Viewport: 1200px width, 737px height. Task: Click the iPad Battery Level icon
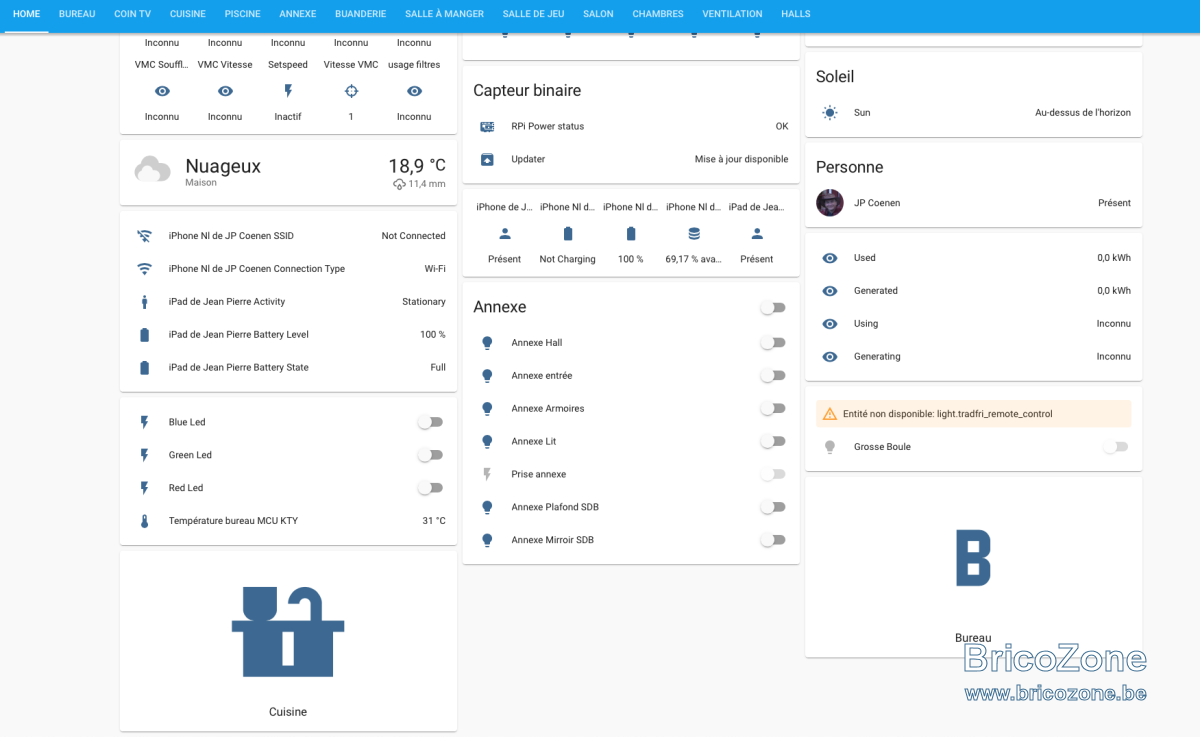tap(145, 335)
